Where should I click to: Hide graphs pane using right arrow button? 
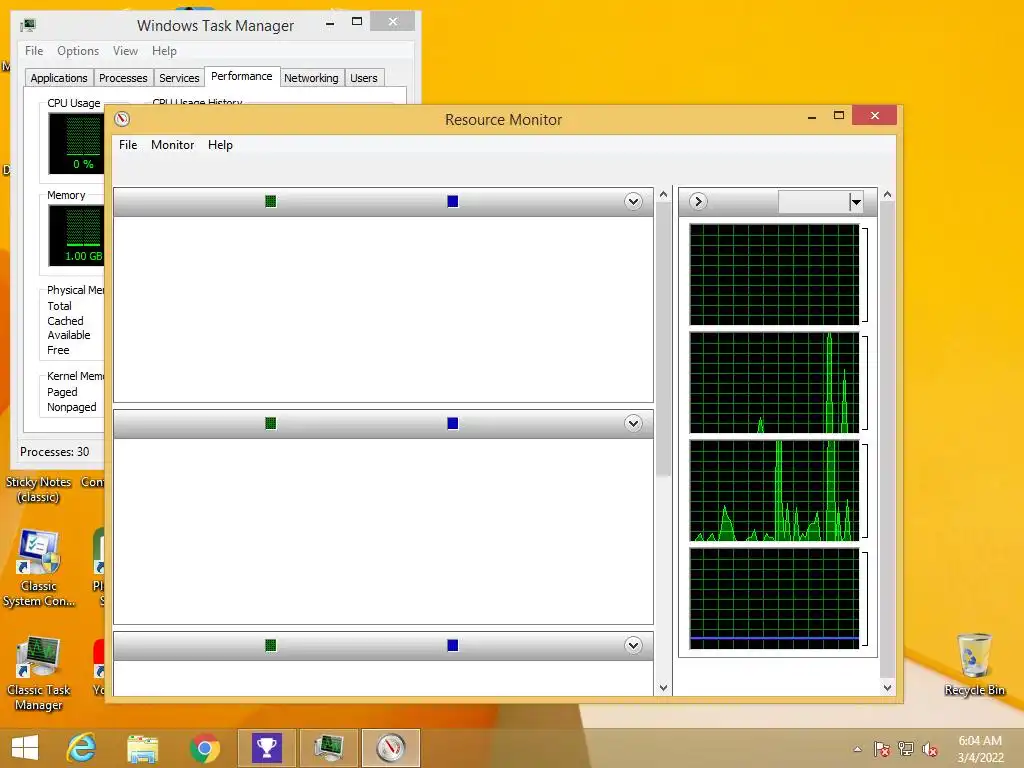(x=698, y=201)
